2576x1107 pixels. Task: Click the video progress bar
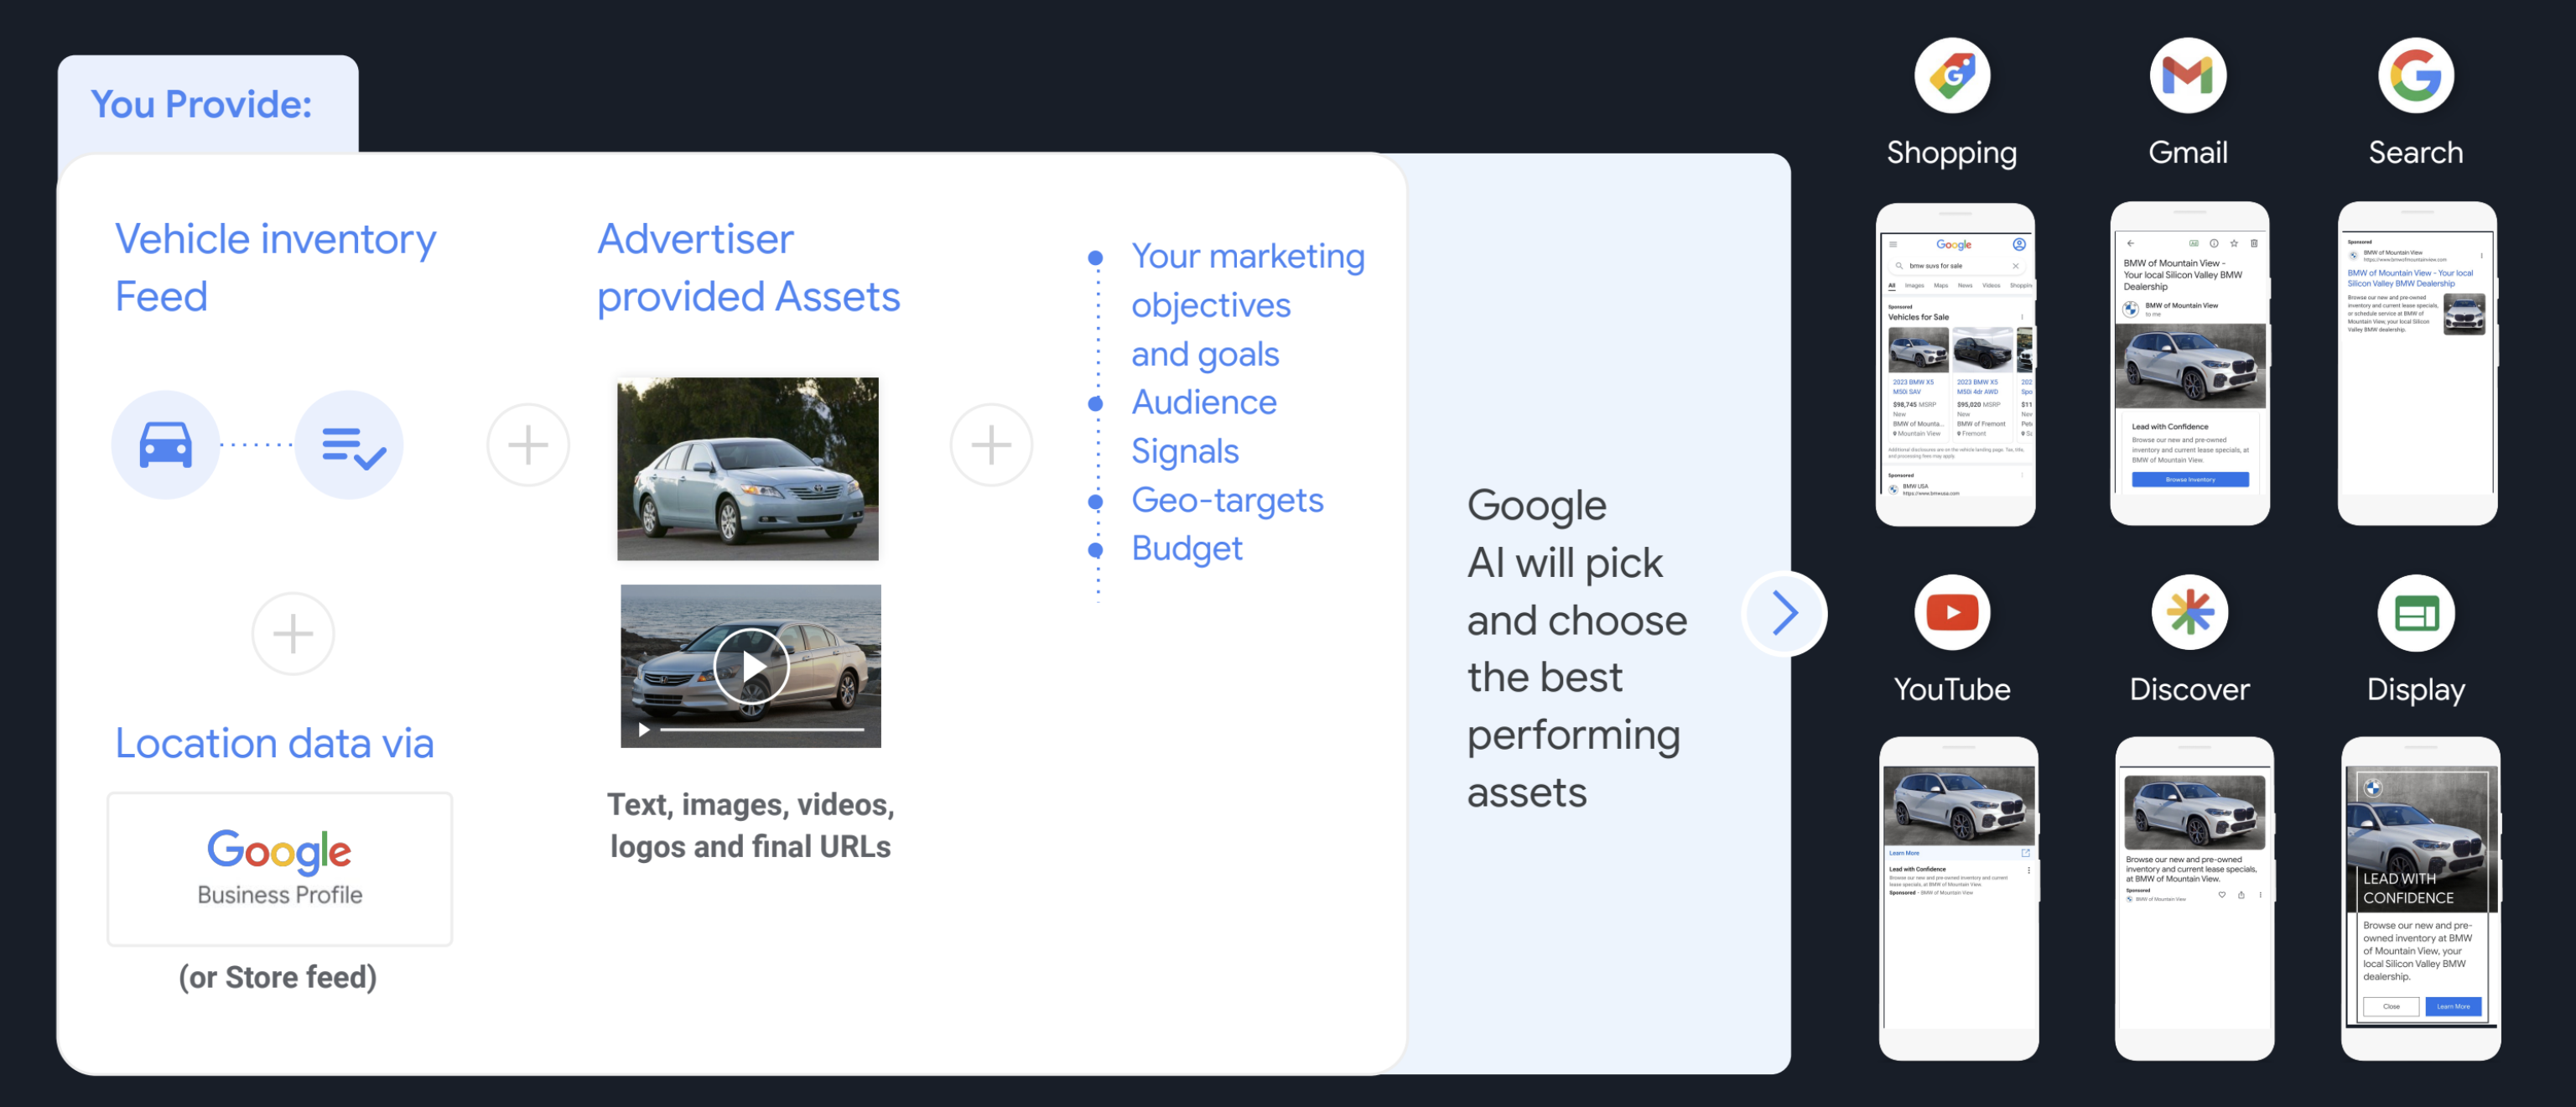(x=762, y=730)
